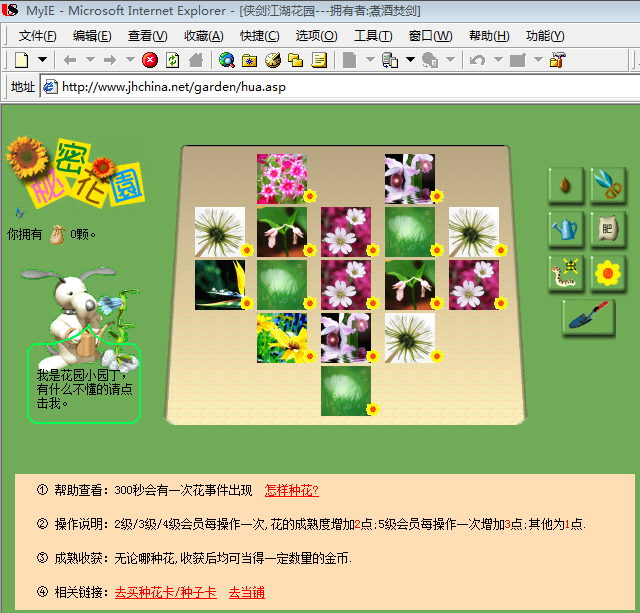Click the gray window box toolbar icon
Screen dimensions: 640x613
coord(518,60)
